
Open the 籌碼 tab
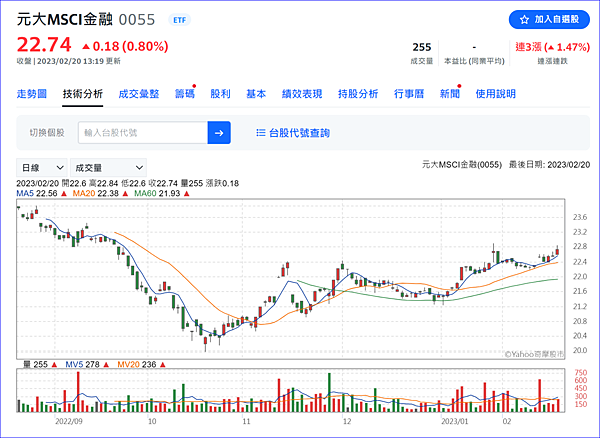[x=184, y=94]
